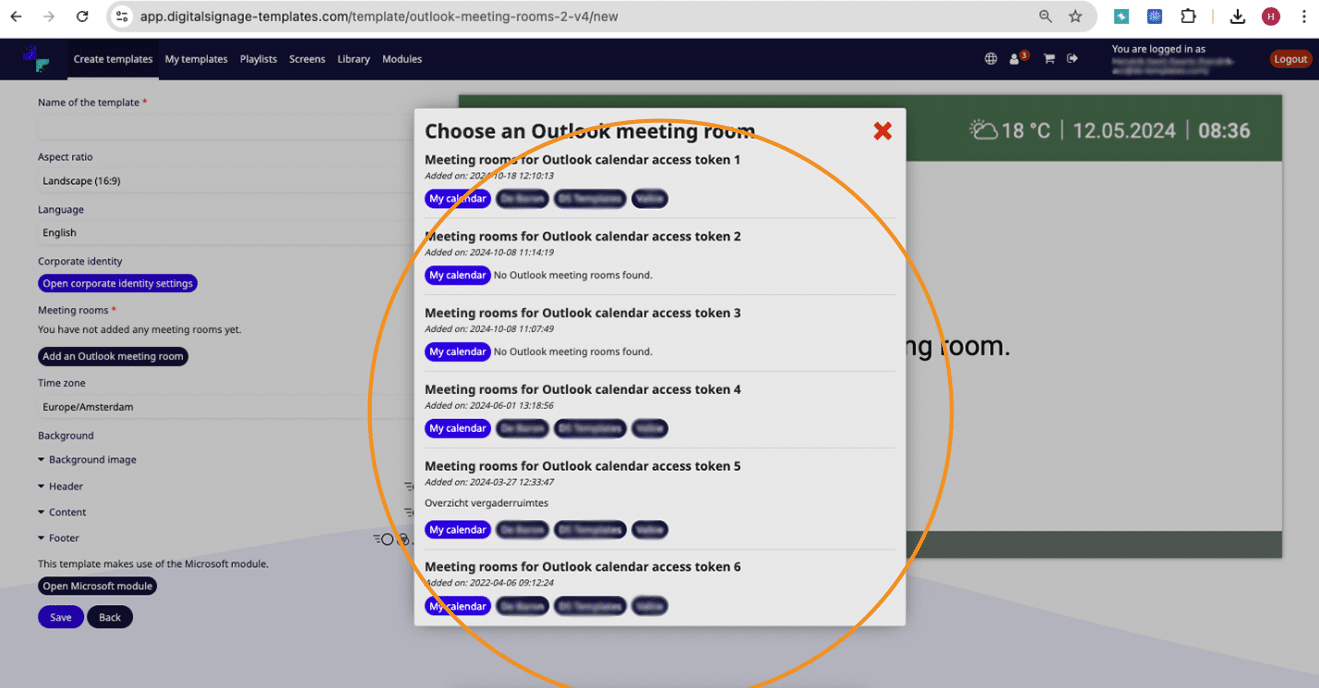Open corporate identity settings
Viewport: 1319px width, 688px height.
tap(117, 284)
